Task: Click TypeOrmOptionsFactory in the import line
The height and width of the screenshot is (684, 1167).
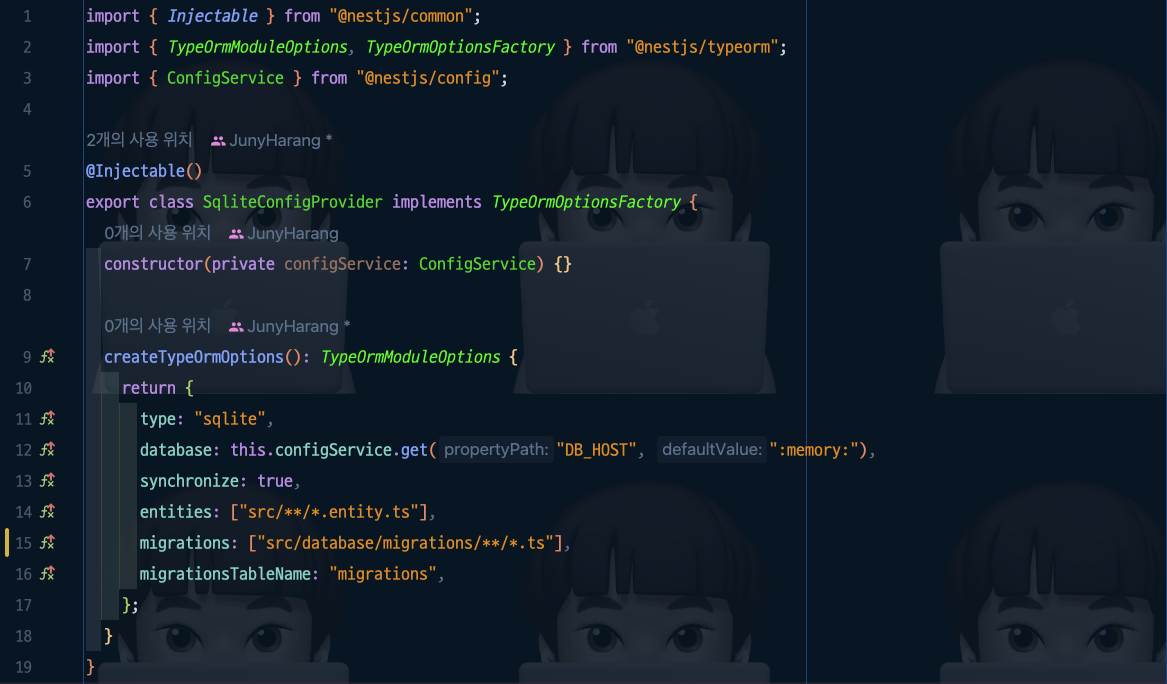Action: pyautogui.click(x=460, y=47)
